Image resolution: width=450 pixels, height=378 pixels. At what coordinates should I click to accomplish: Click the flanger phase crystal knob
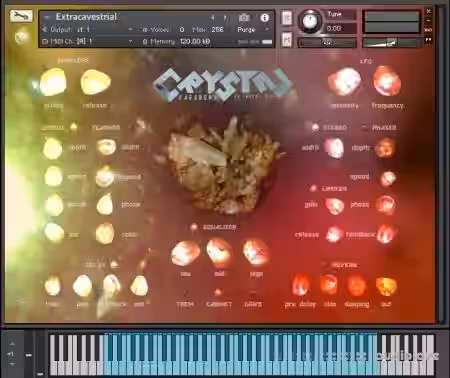point(105,204)
